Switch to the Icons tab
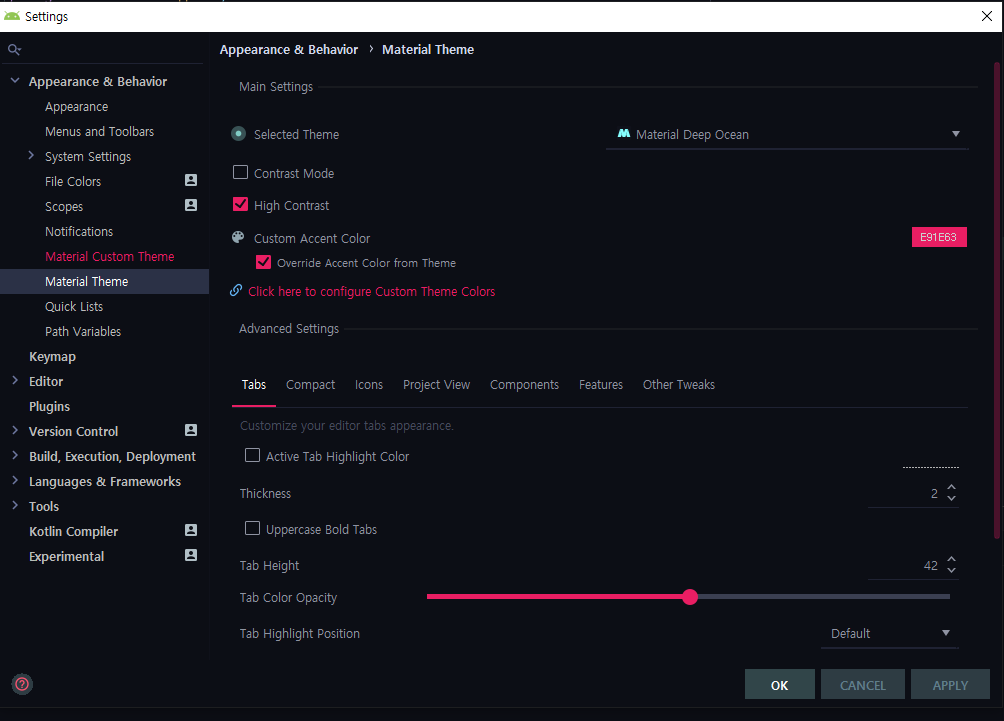Viewport: 1004px width, 721px height. (369, 385)
